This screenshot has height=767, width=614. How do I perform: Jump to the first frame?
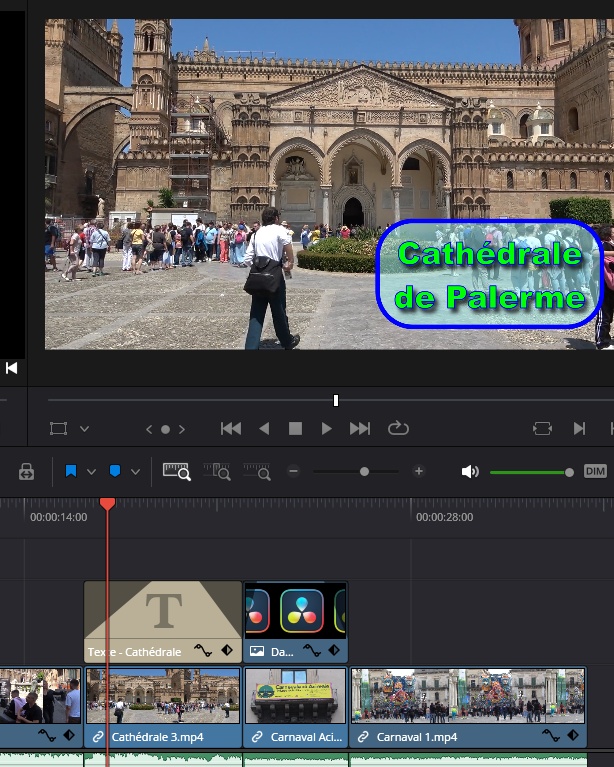click(231, 428)
